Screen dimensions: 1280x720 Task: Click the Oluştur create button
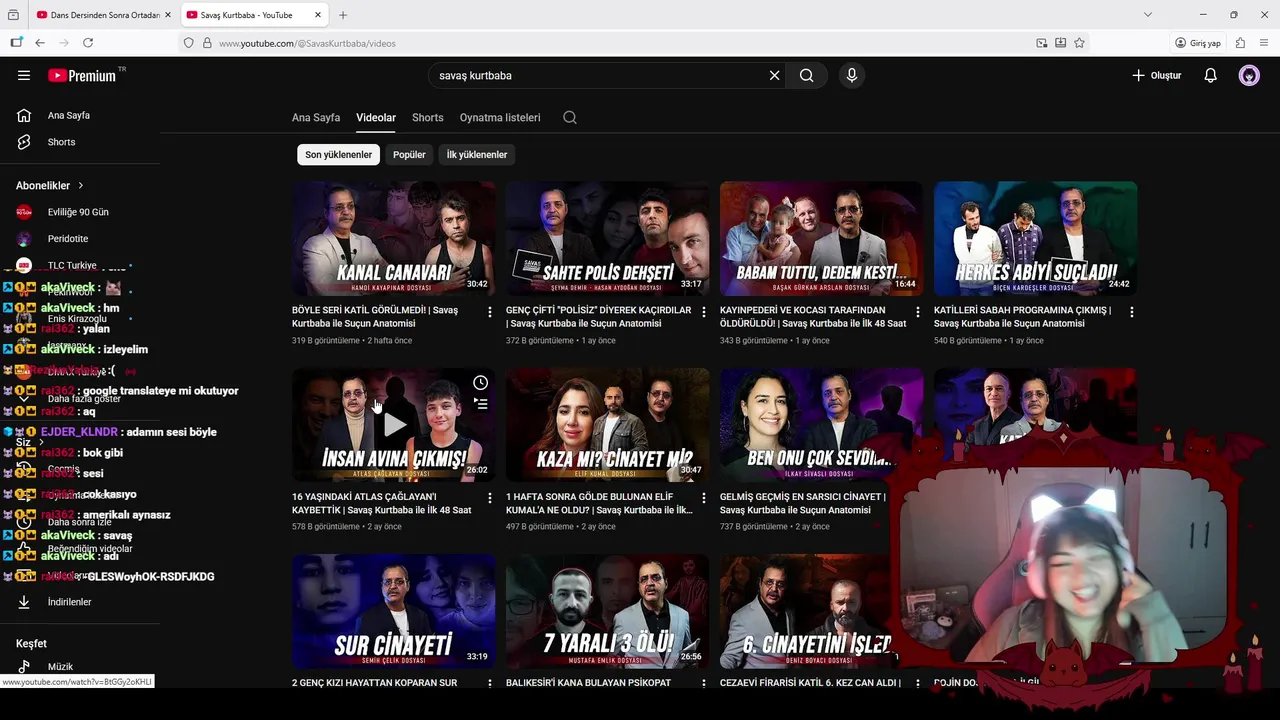pos(1156,75)
